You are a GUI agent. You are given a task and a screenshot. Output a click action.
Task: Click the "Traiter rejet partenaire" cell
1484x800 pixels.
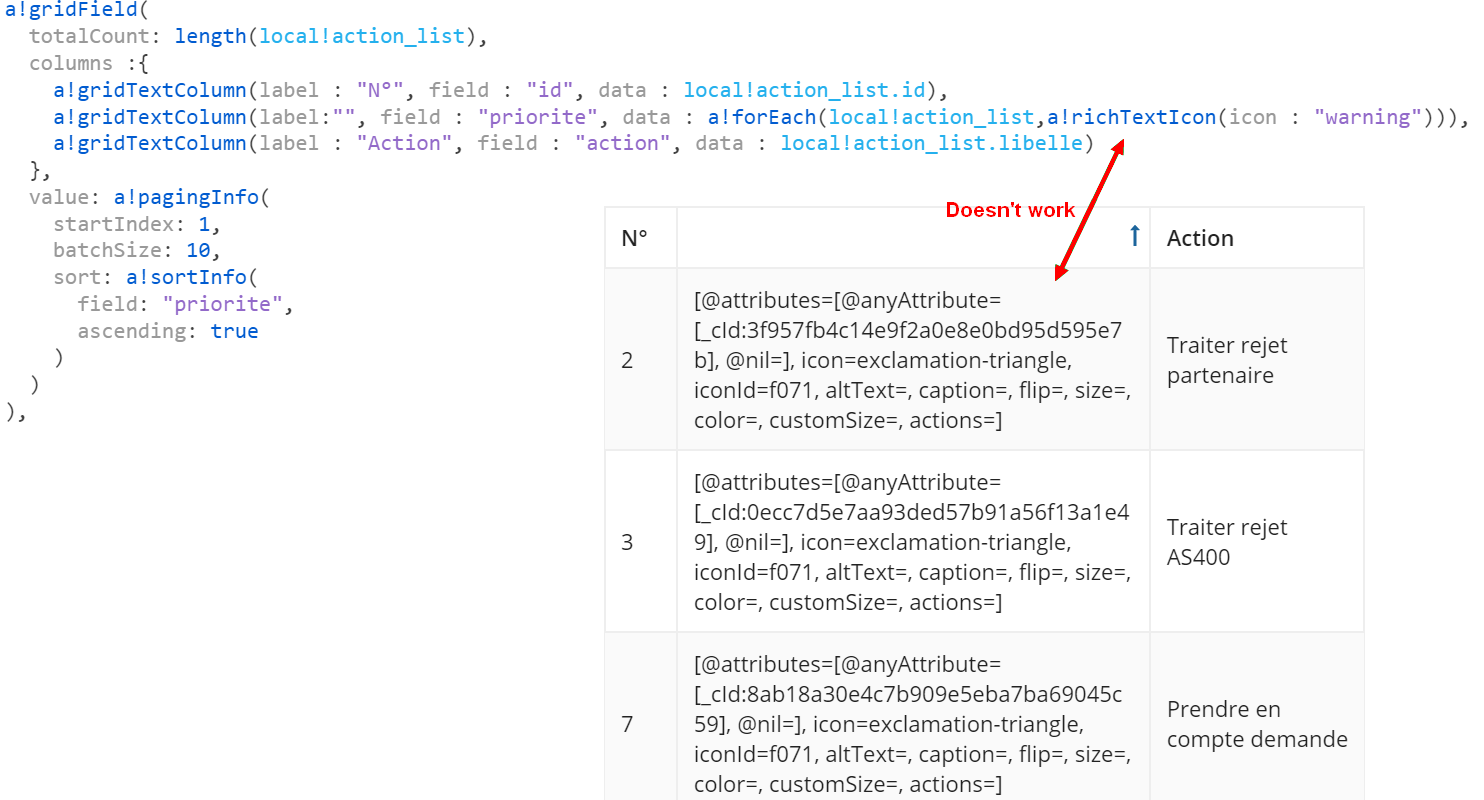1227,360
